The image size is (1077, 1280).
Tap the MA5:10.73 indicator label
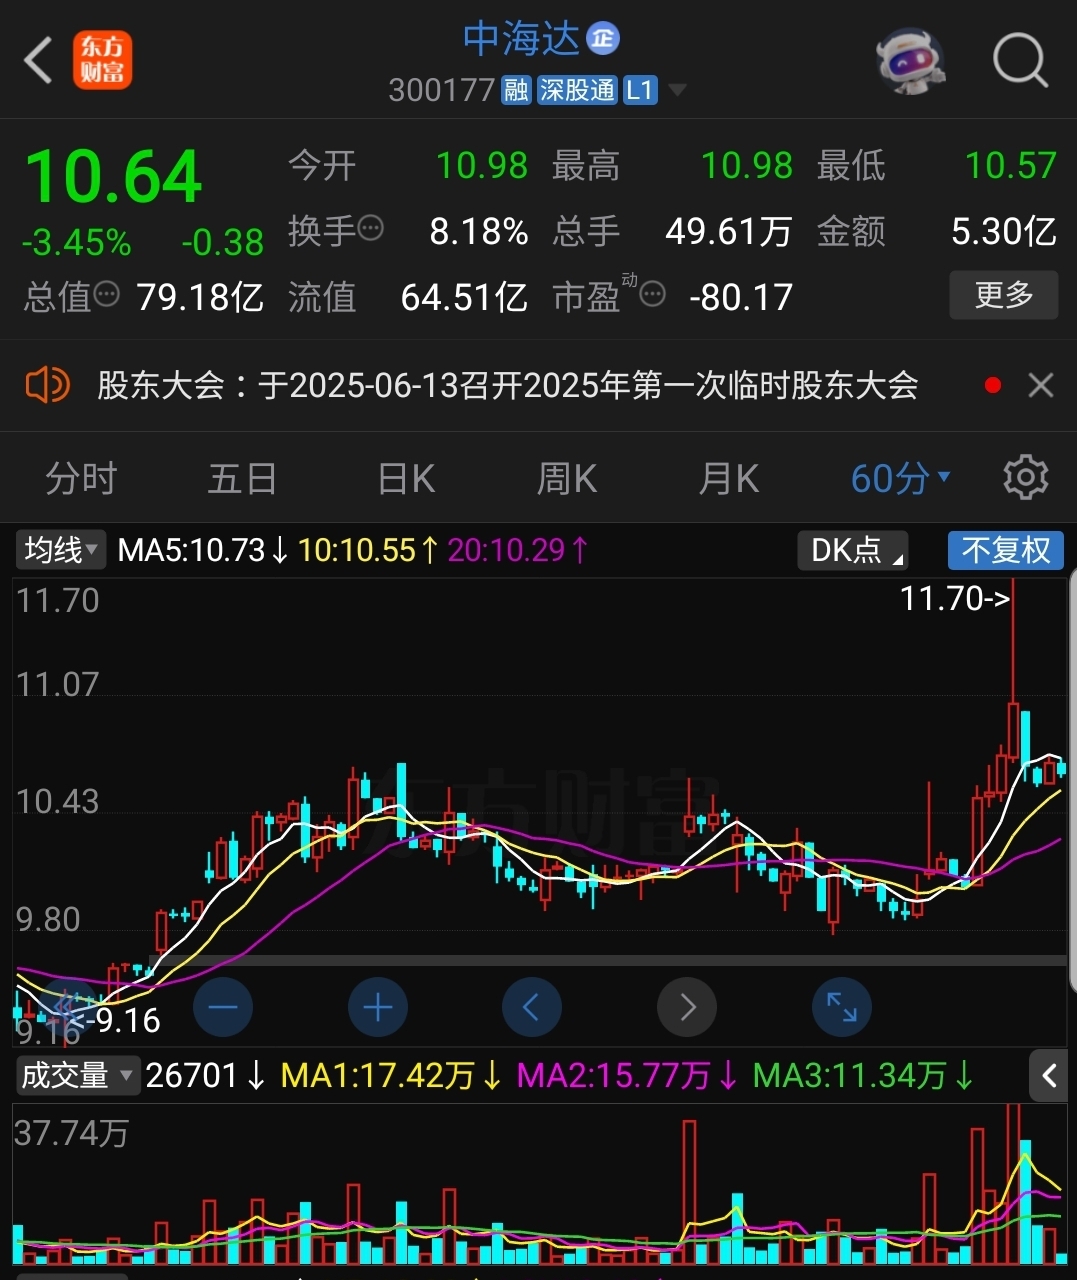tap(203, 550)
